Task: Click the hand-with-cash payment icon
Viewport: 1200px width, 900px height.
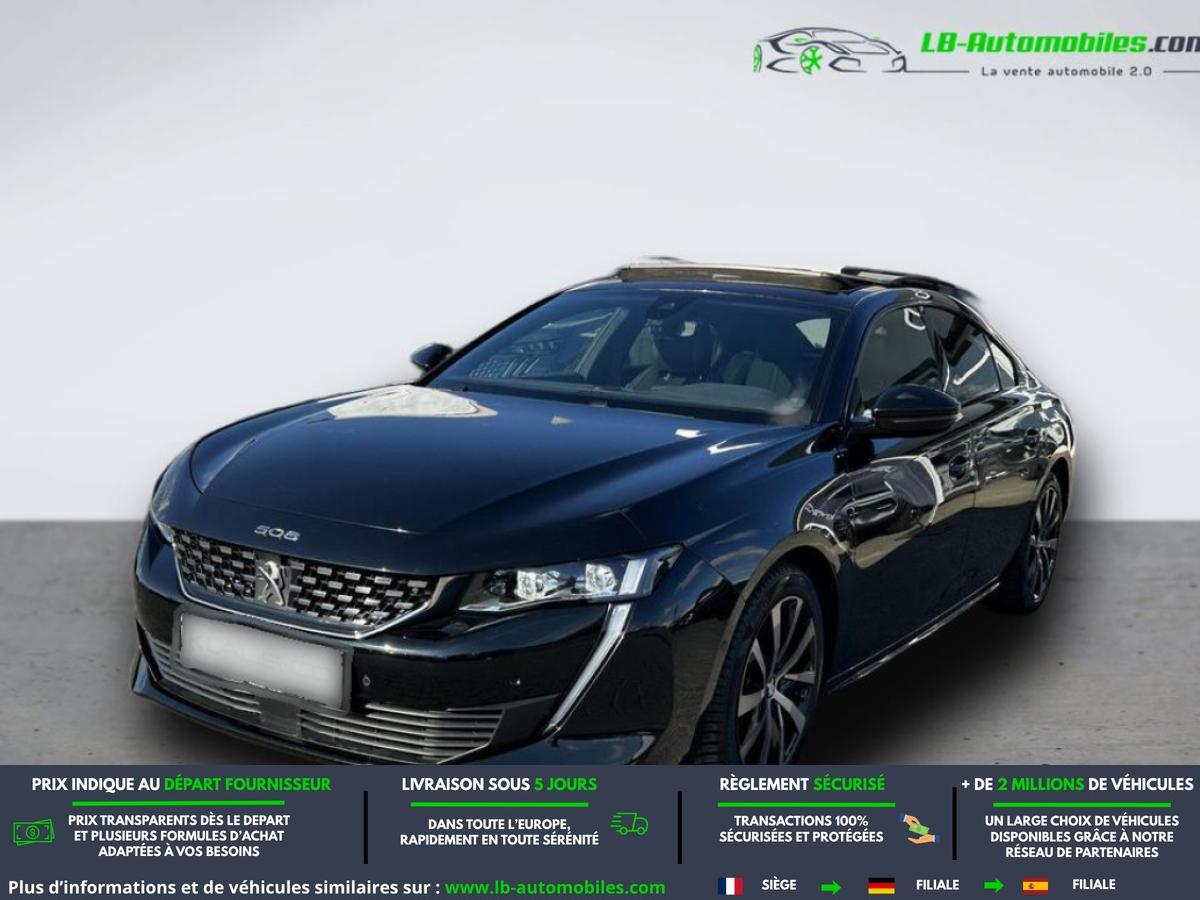Action: click(x=917, y=828)
